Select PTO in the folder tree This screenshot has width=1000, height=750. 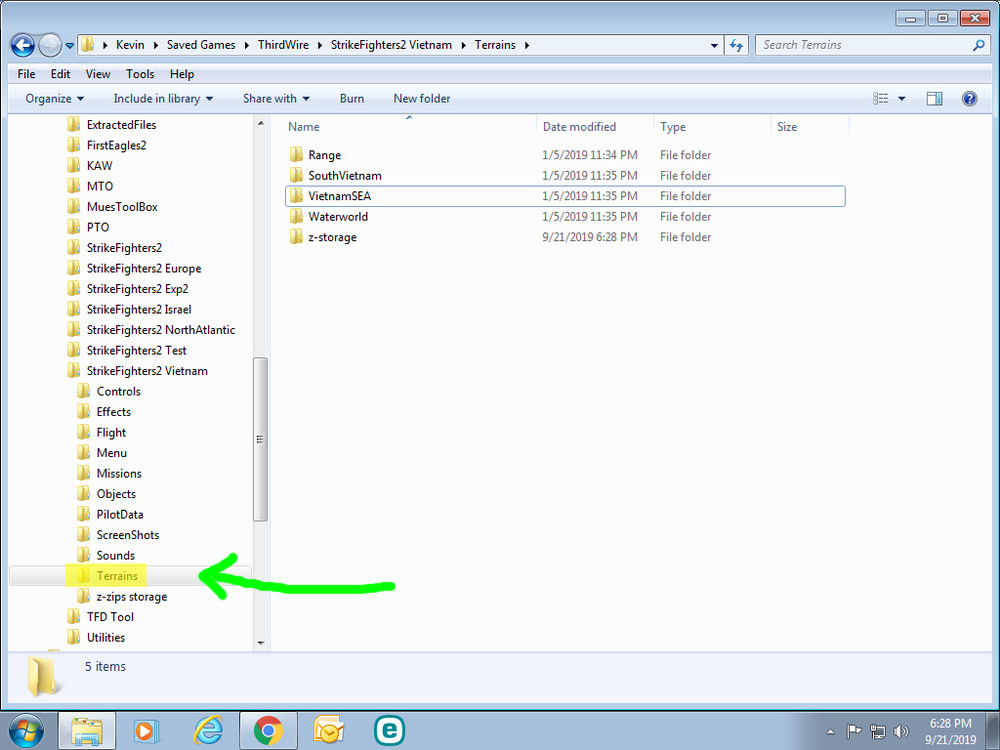[x=98, y=227]
